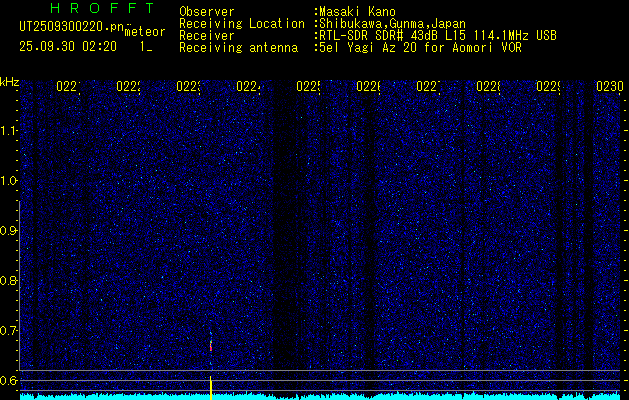This screenshot has height=400, width=629.
Task: Click the 0223 time axis label
Action: click(x=188, y=86)
